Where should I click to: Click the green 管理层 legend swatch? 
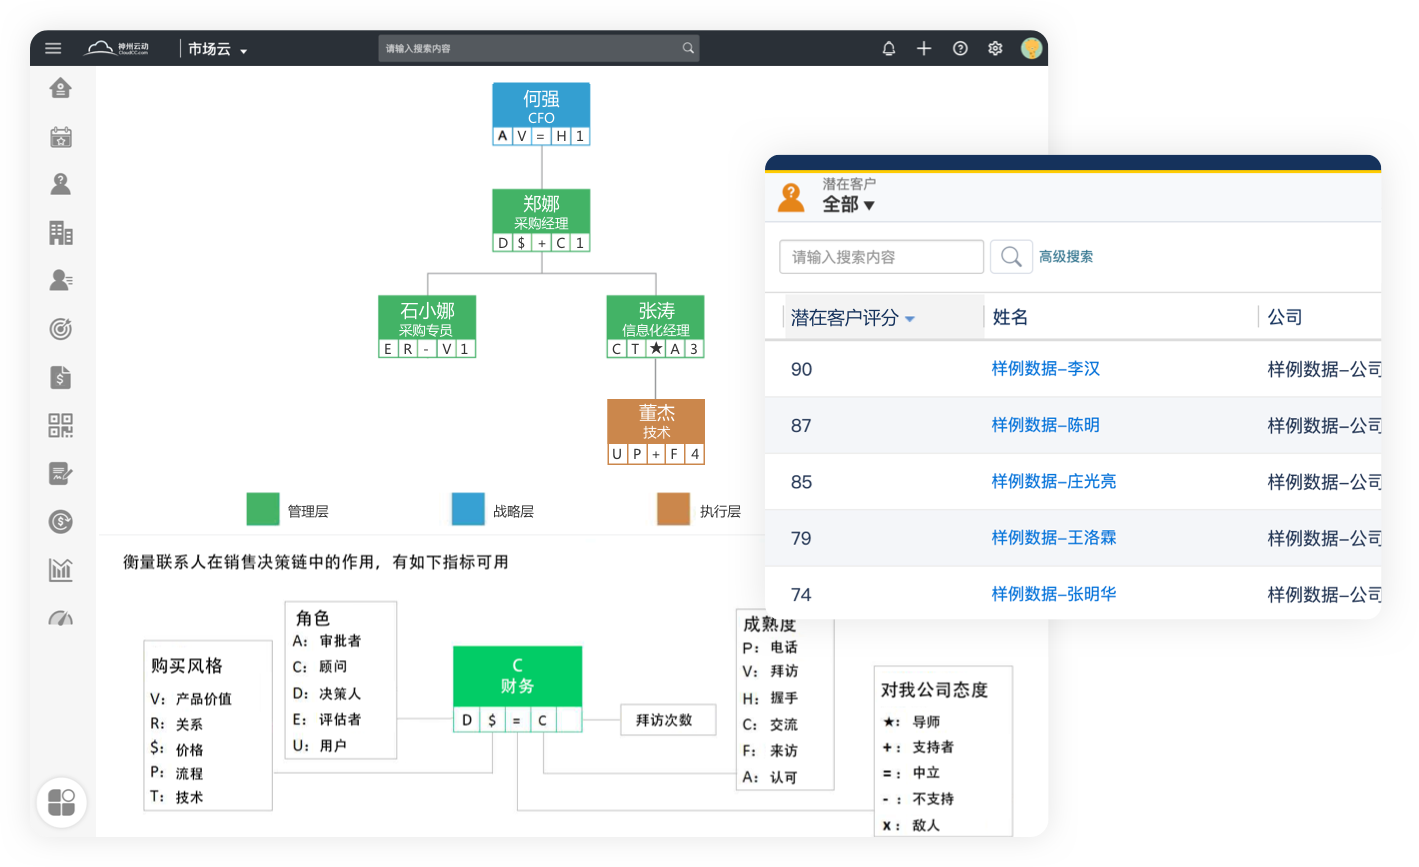(263, 509)
